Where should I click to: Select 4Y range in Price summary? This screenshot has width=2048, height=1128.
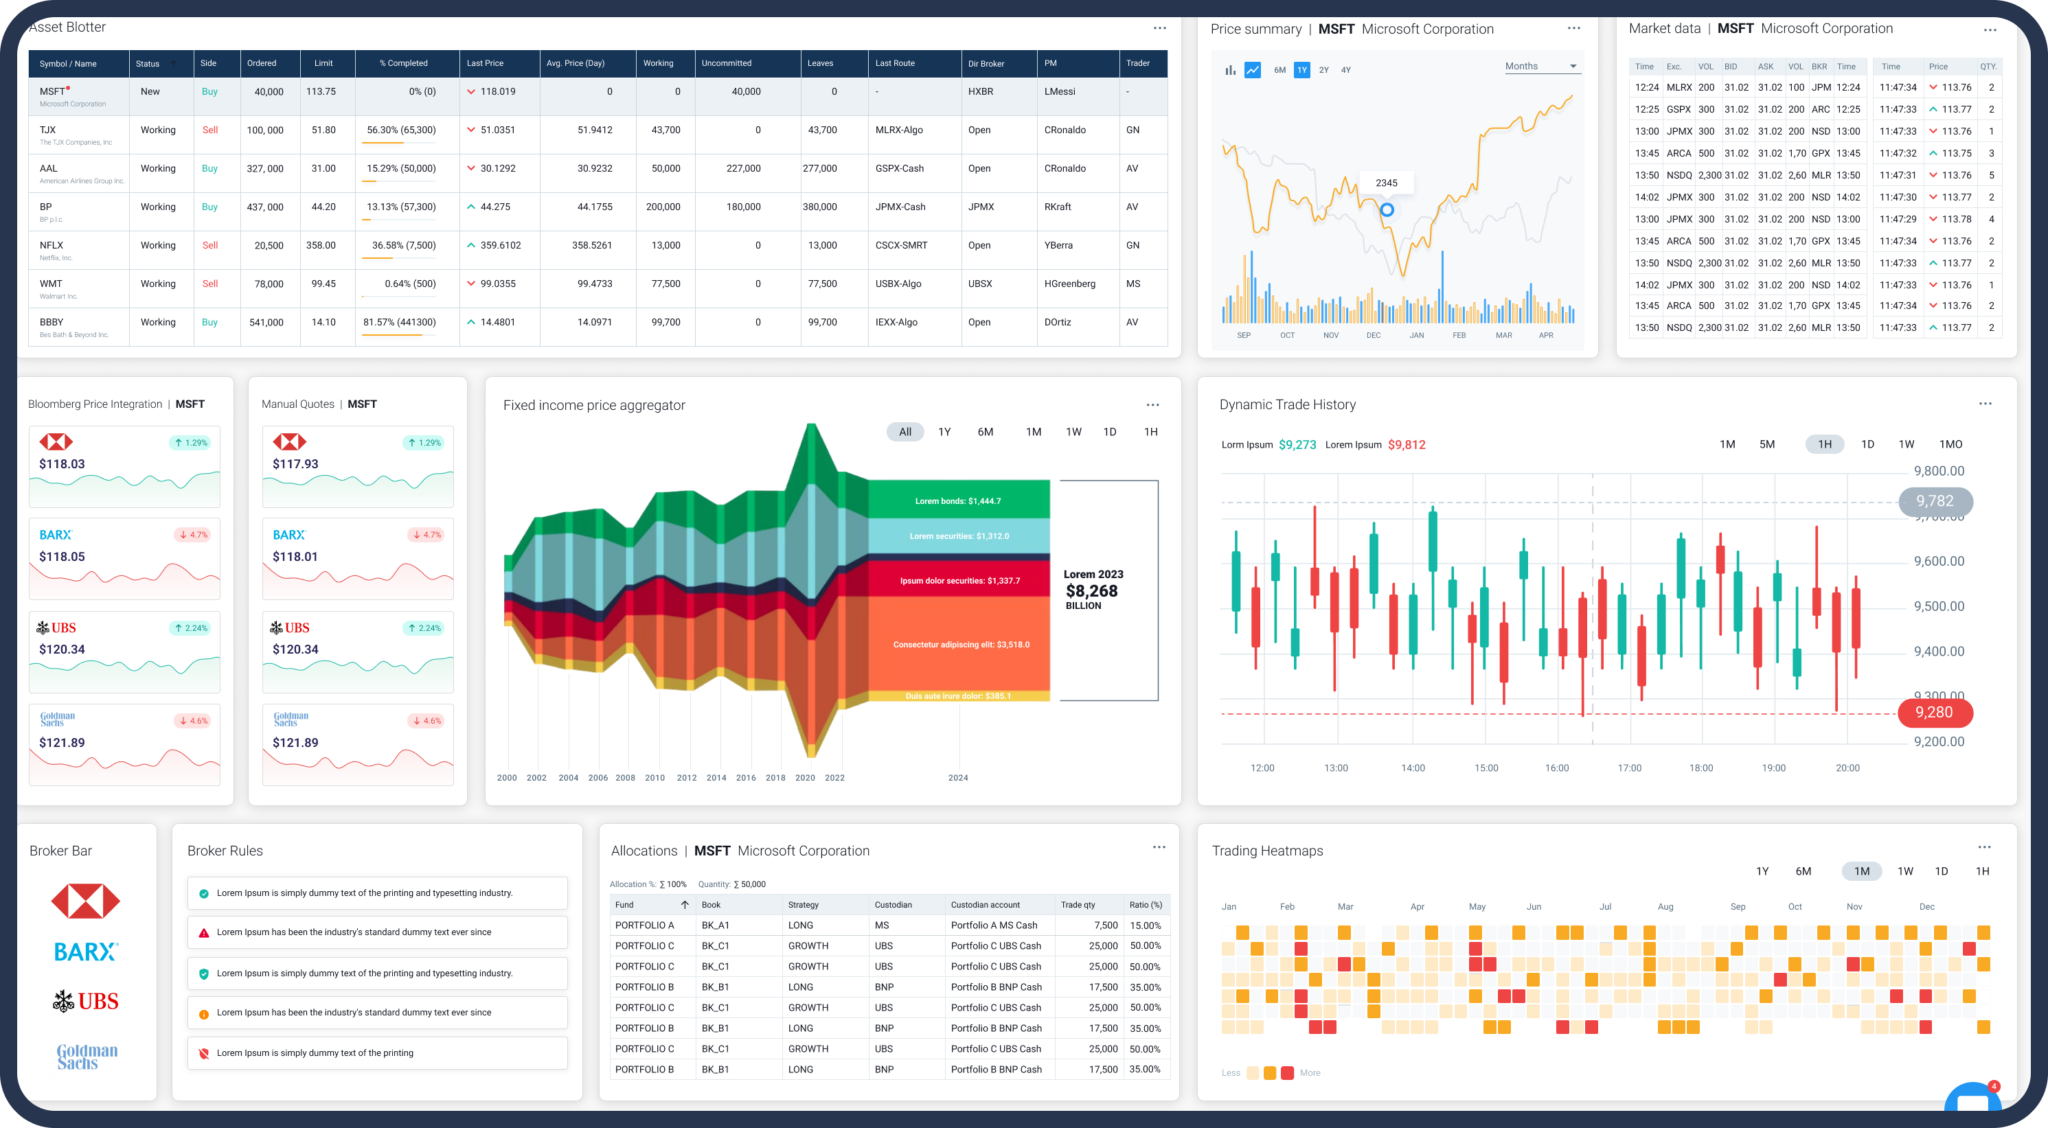(x=1346, y=70)
